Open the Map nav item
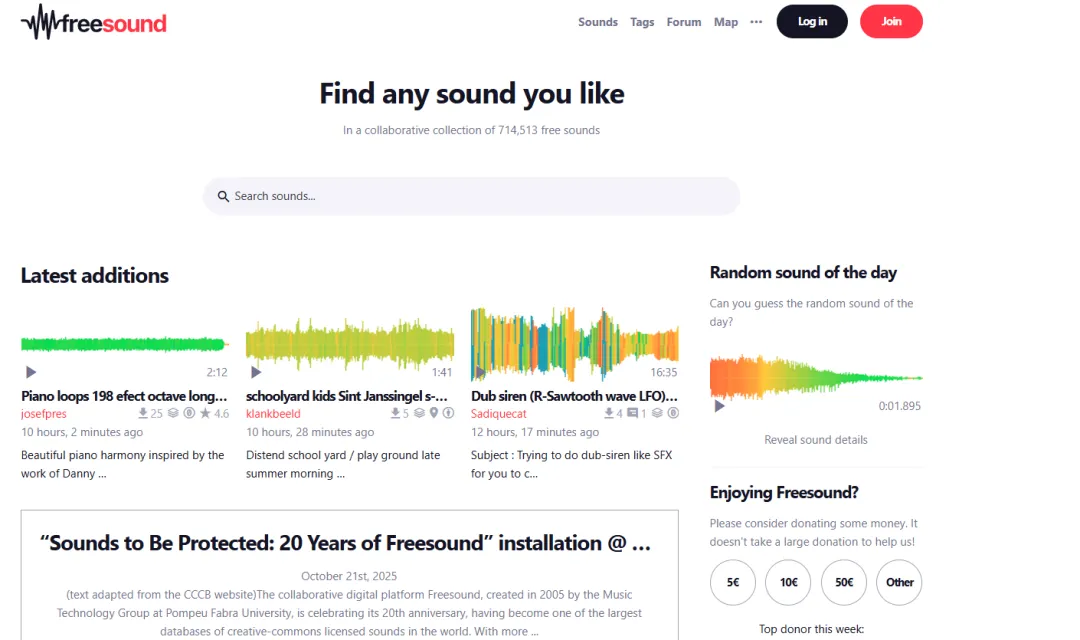 click(726, 22)
